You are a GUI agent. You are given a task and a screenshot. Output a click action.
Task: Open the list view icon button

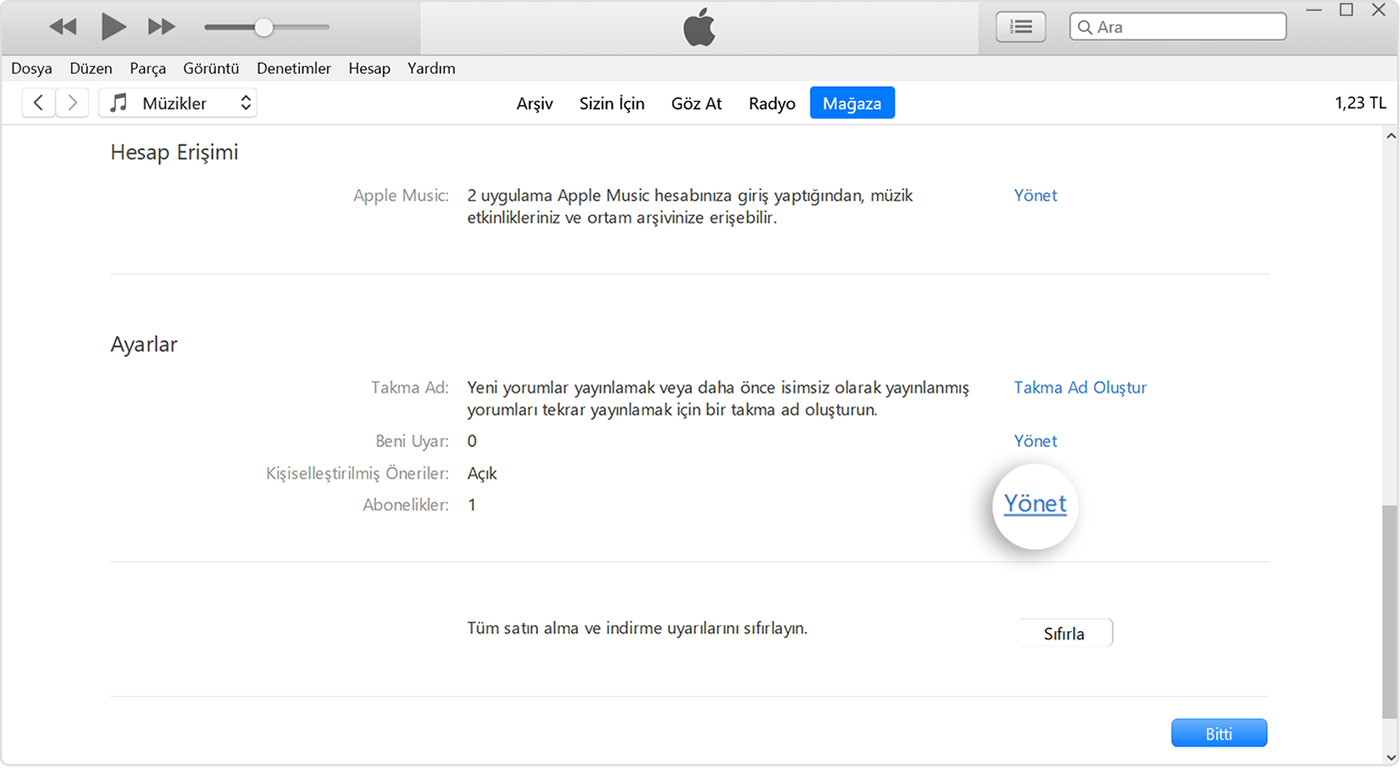1020,27
